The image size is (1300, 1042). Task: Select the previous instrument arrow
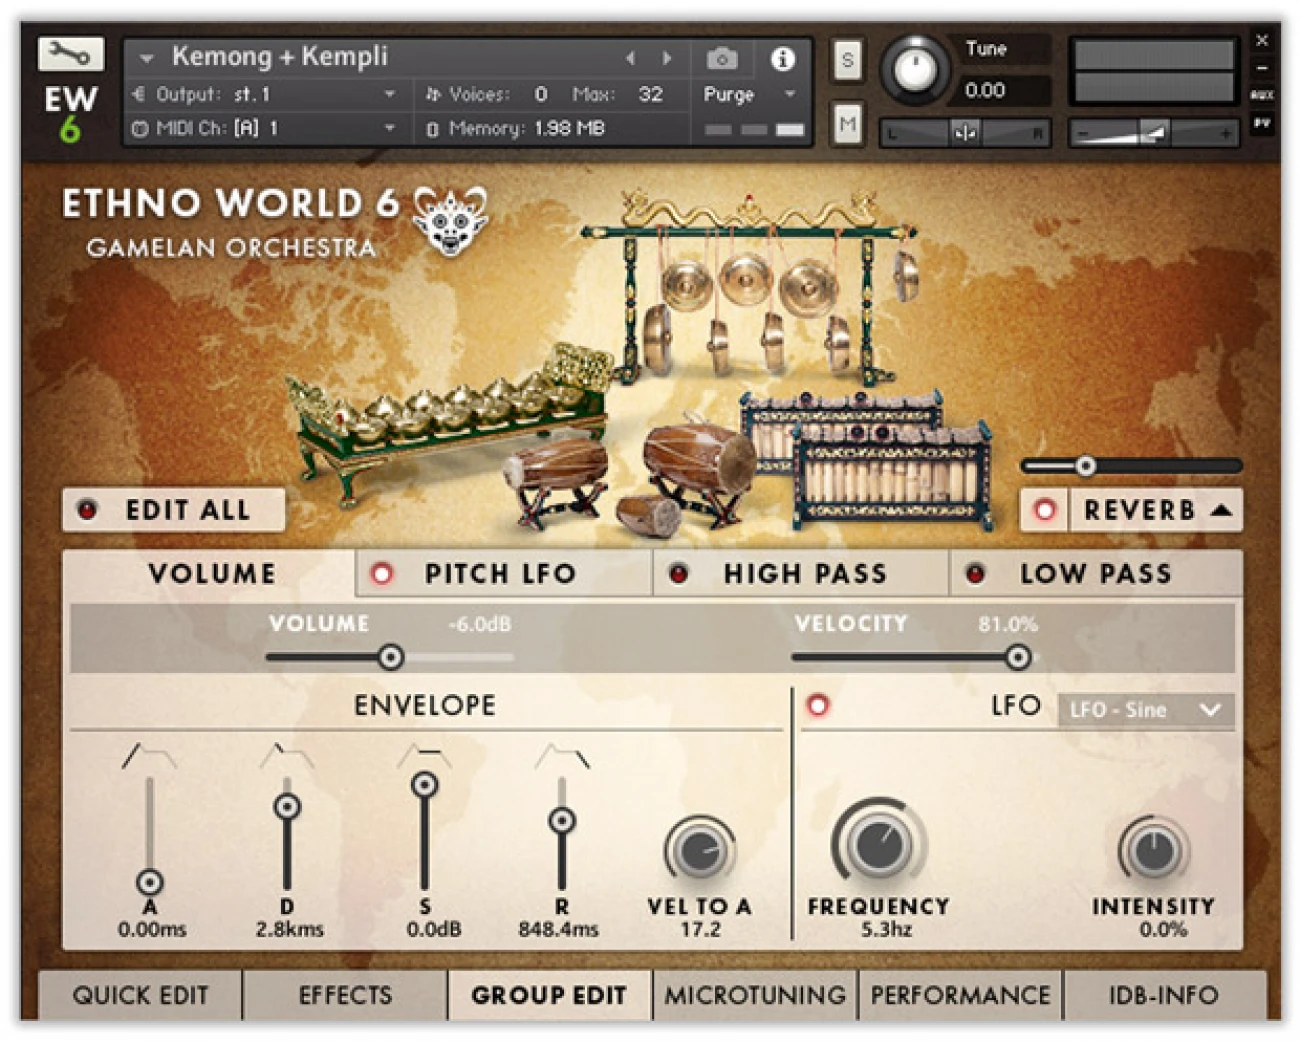(630, 59)
